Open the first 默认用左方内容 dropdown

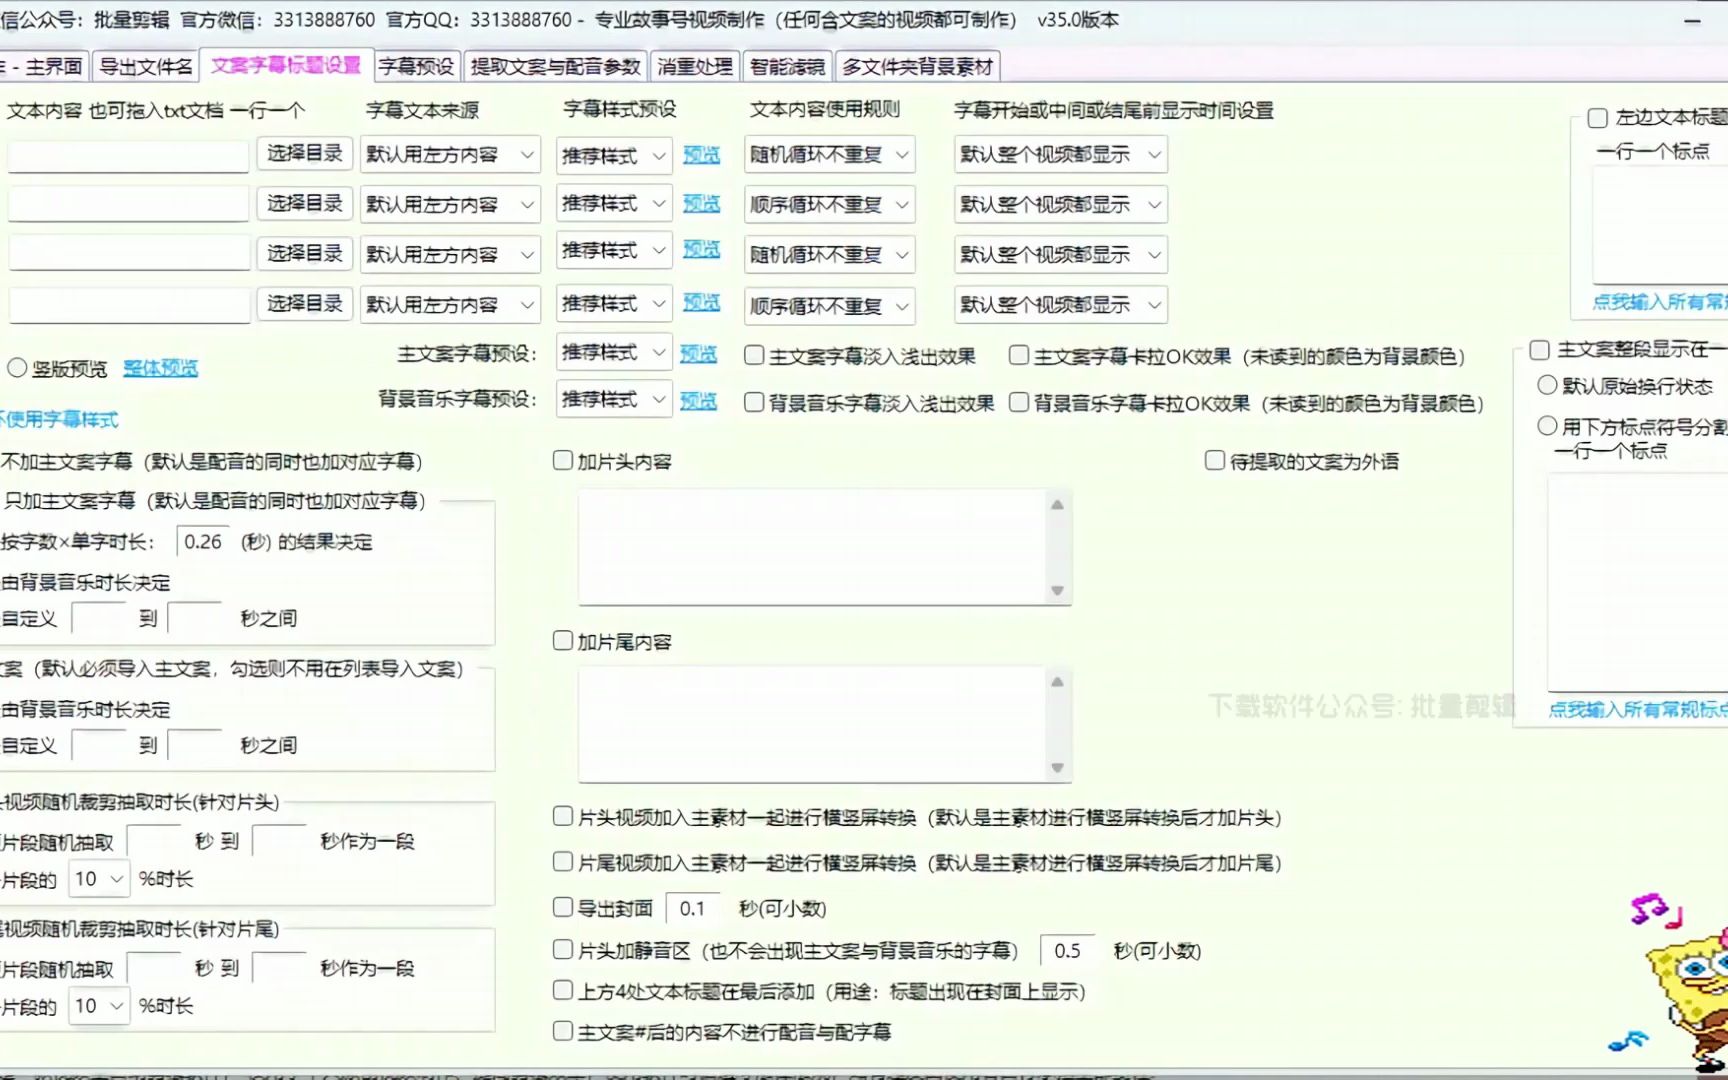pyautogui.click(x=450, y=154)
